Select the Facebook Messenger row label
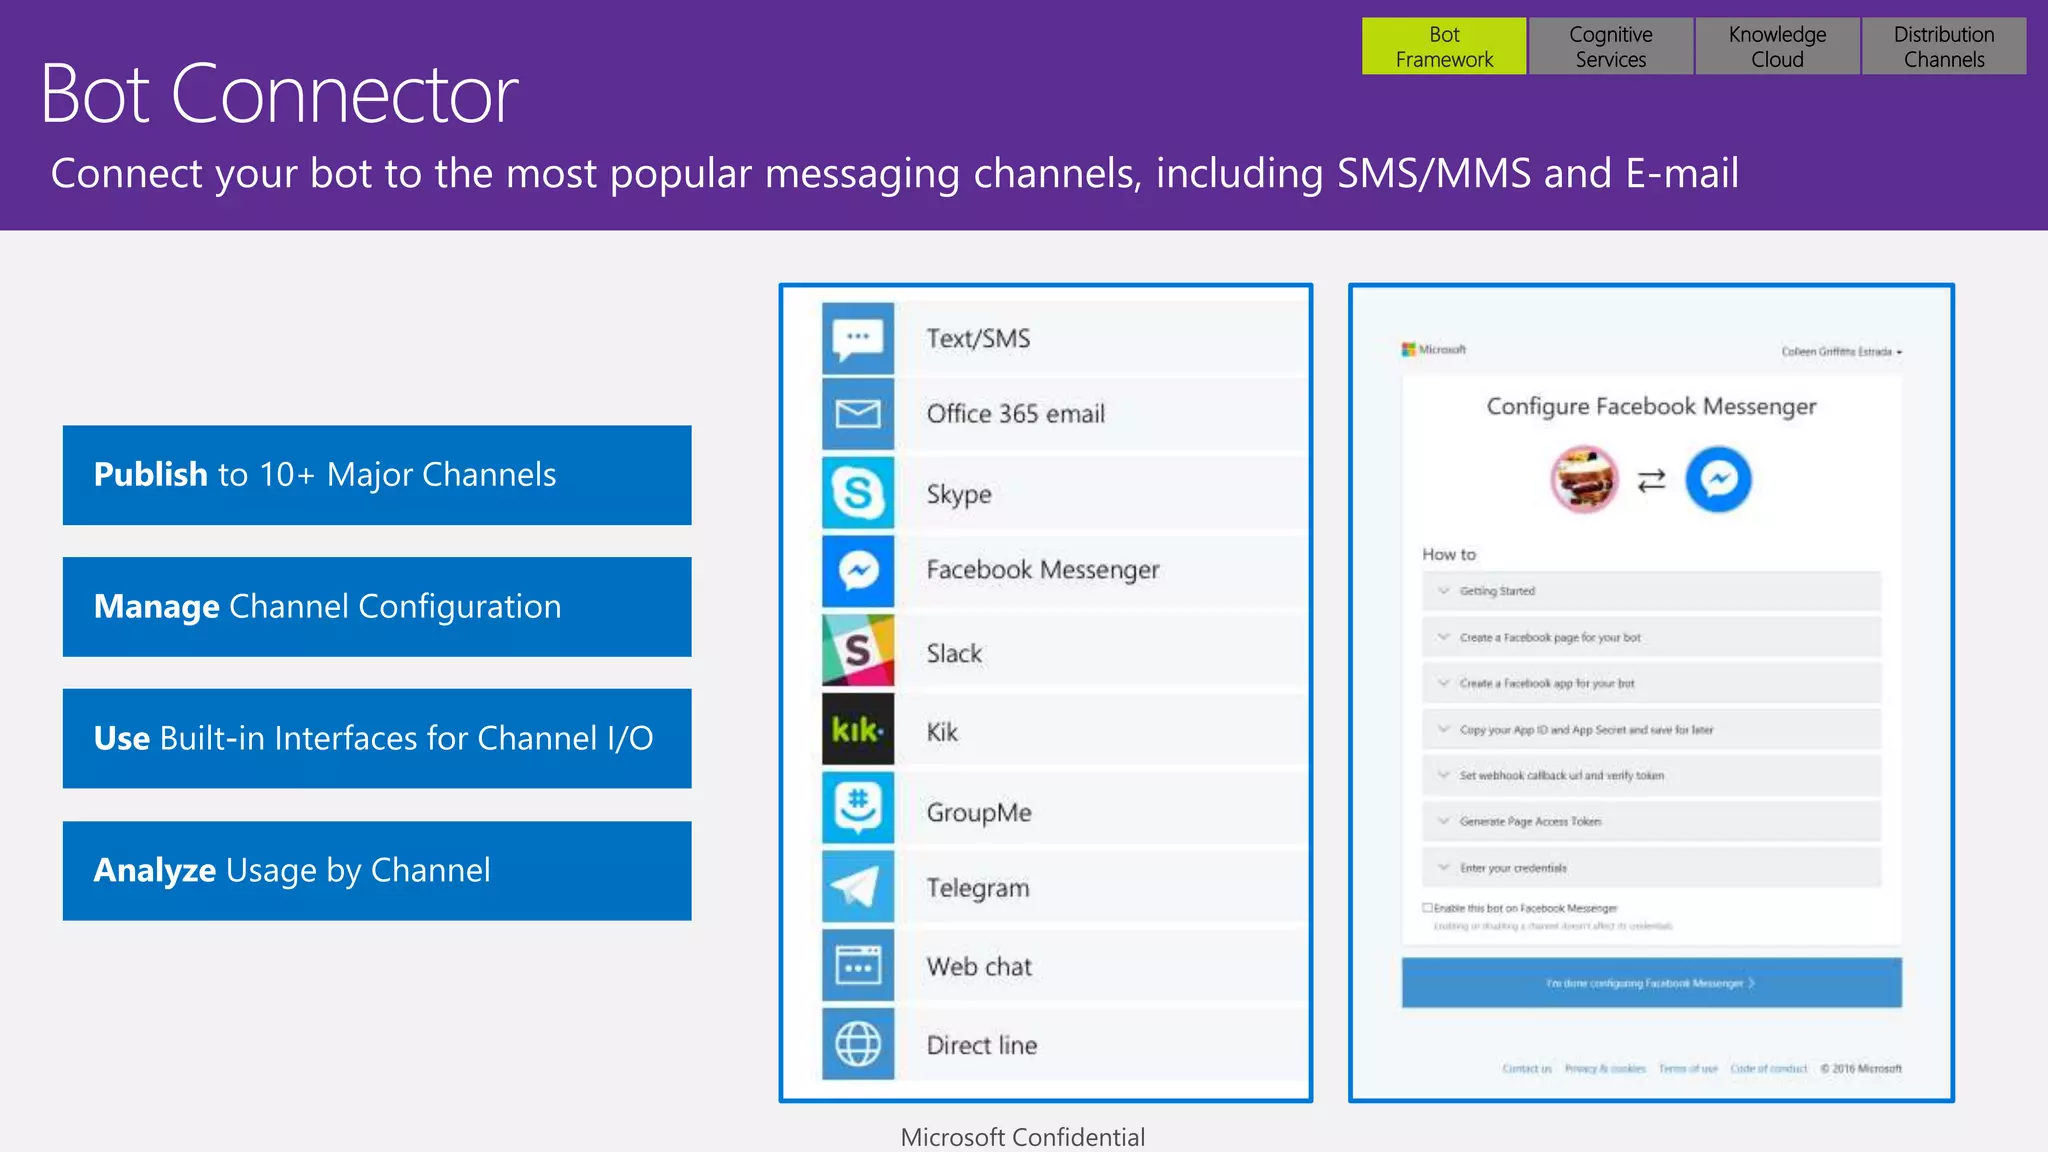Screen dimensions: 2048x1152 click(x=1043, y=570)
